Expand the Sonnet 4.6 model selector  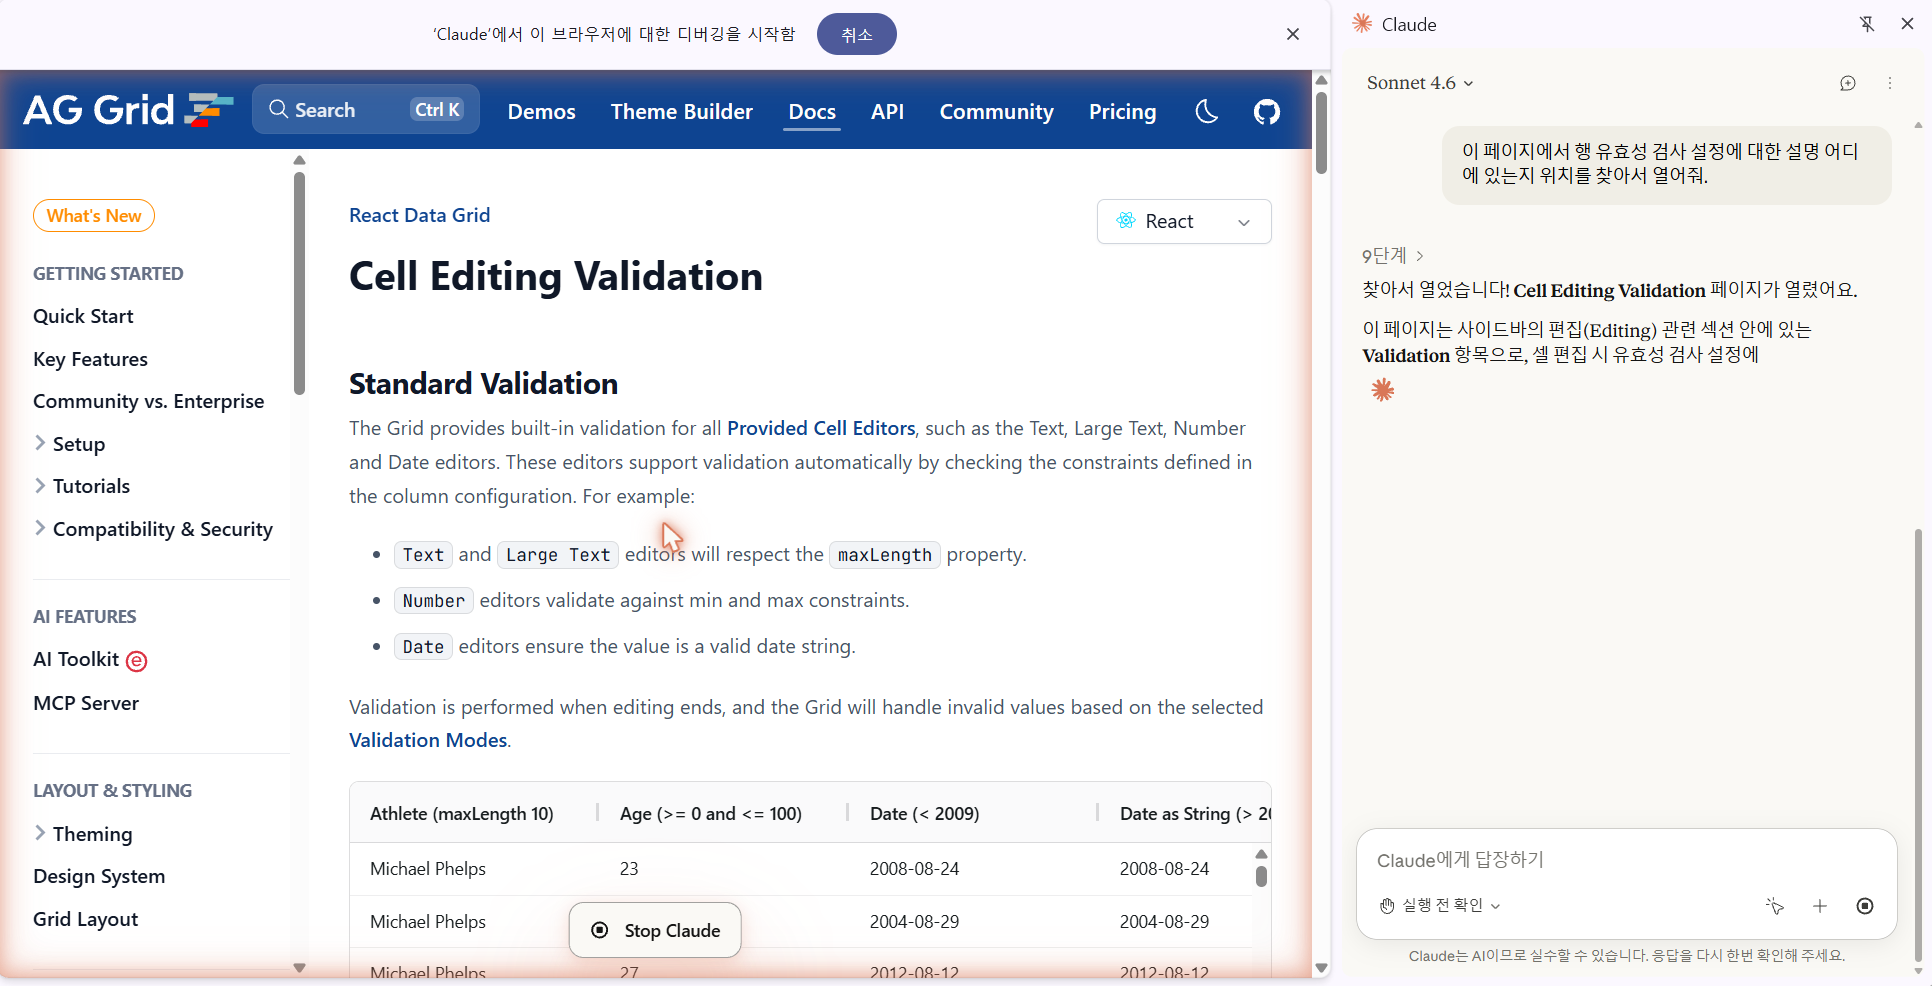coord(1420,83)
